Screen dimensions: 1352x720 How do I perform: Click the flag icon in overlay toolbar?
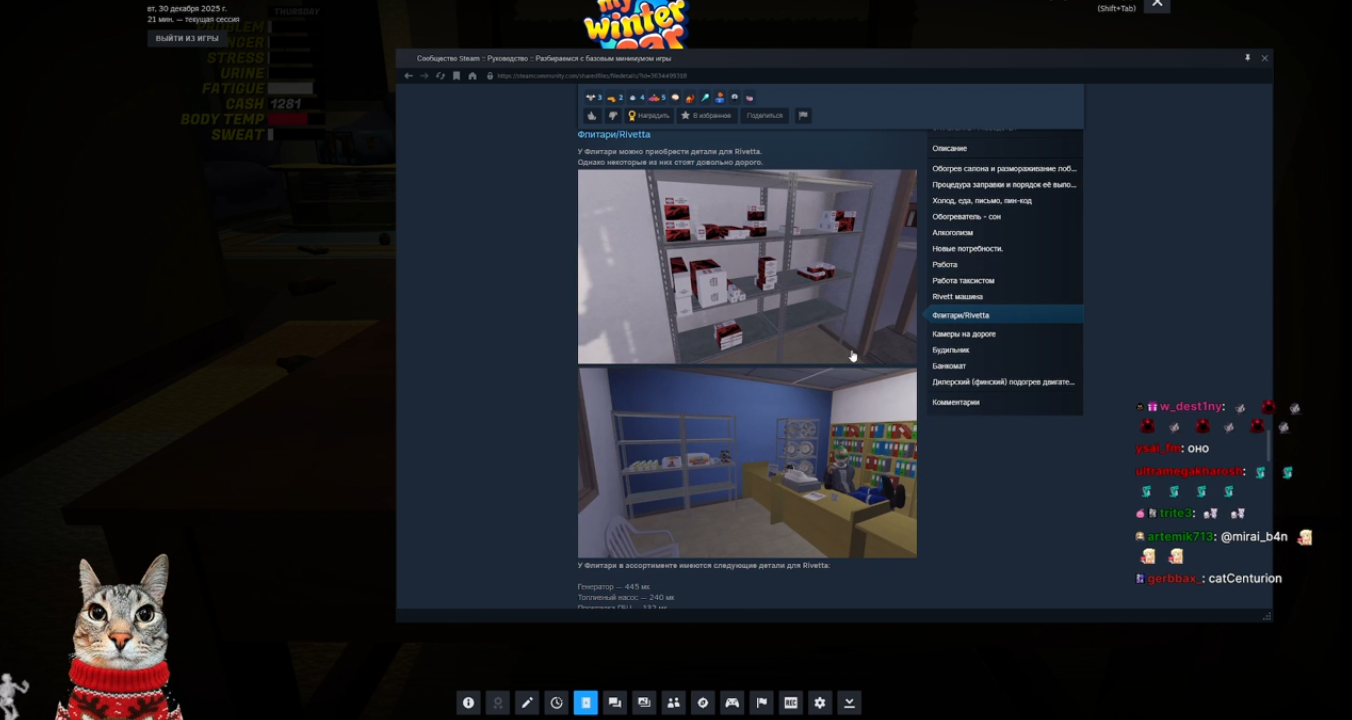[762, 703]
